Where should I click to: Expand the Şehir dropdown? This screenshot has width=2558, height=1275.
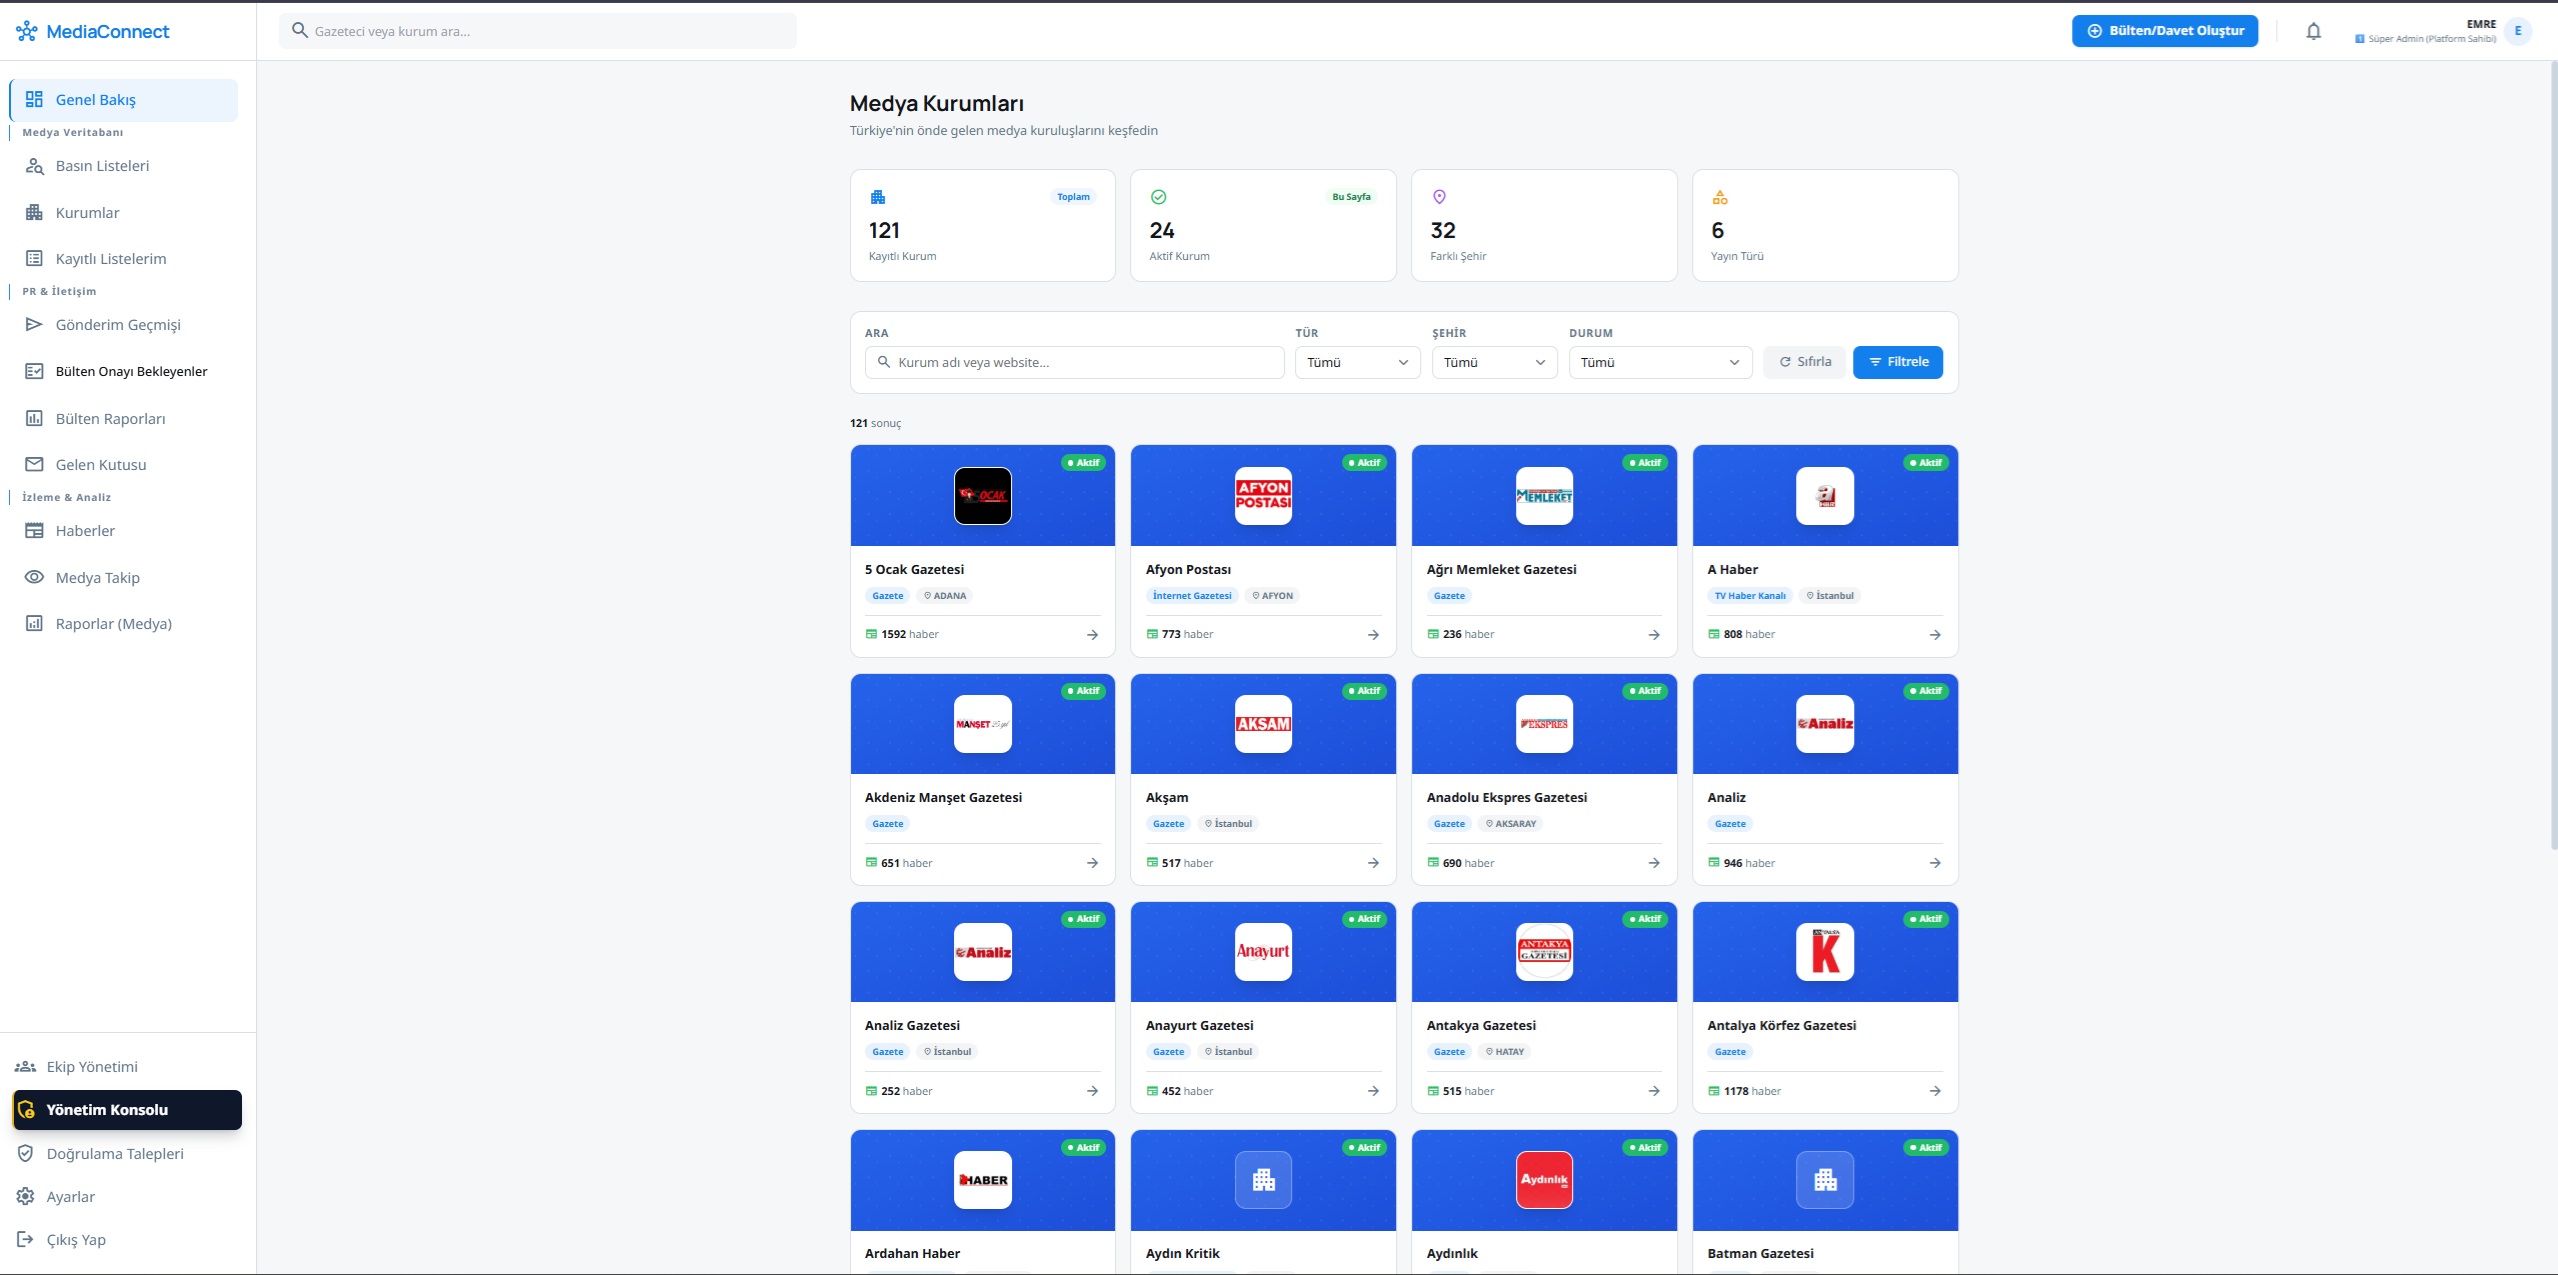[1494, 362]
